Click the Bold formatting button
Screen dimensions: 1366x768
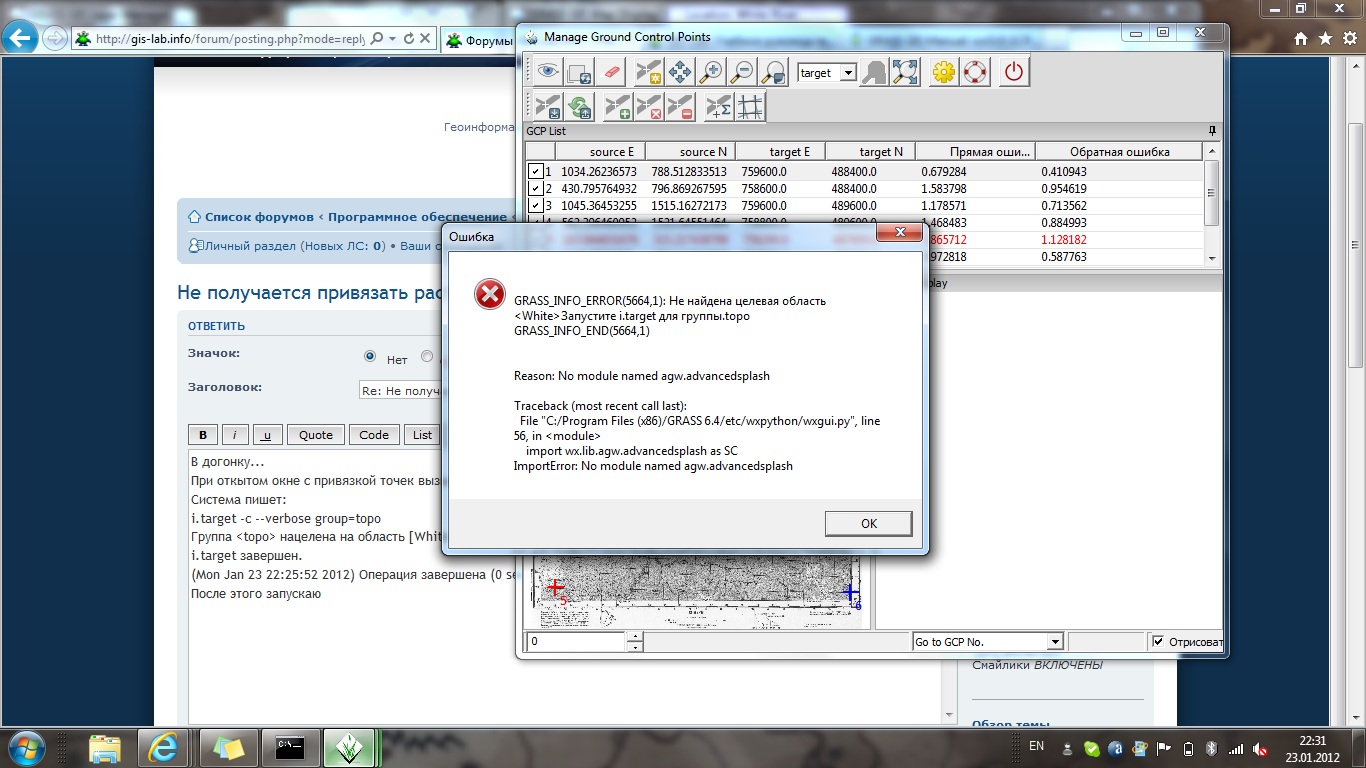(203, 434)
